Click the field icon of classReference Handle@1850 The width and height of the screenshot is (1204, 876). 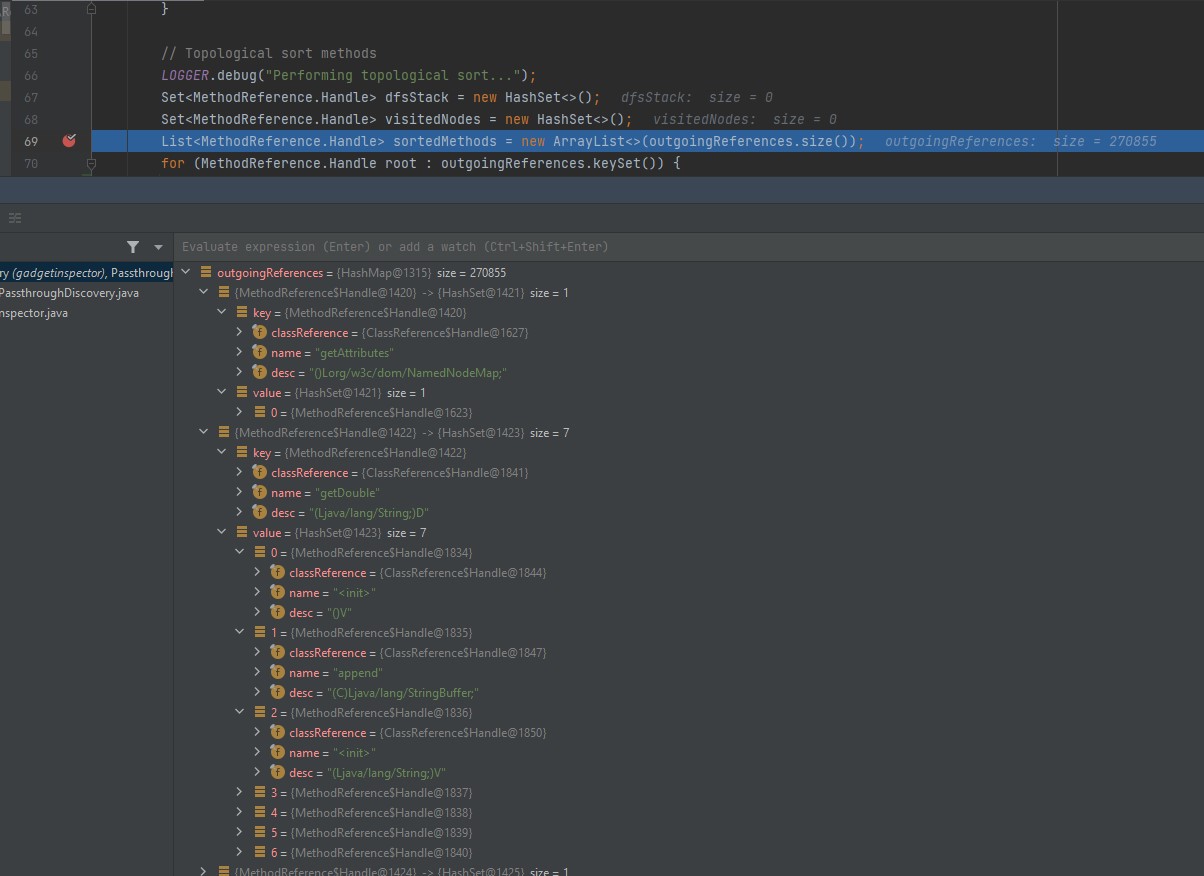point(278,732)
